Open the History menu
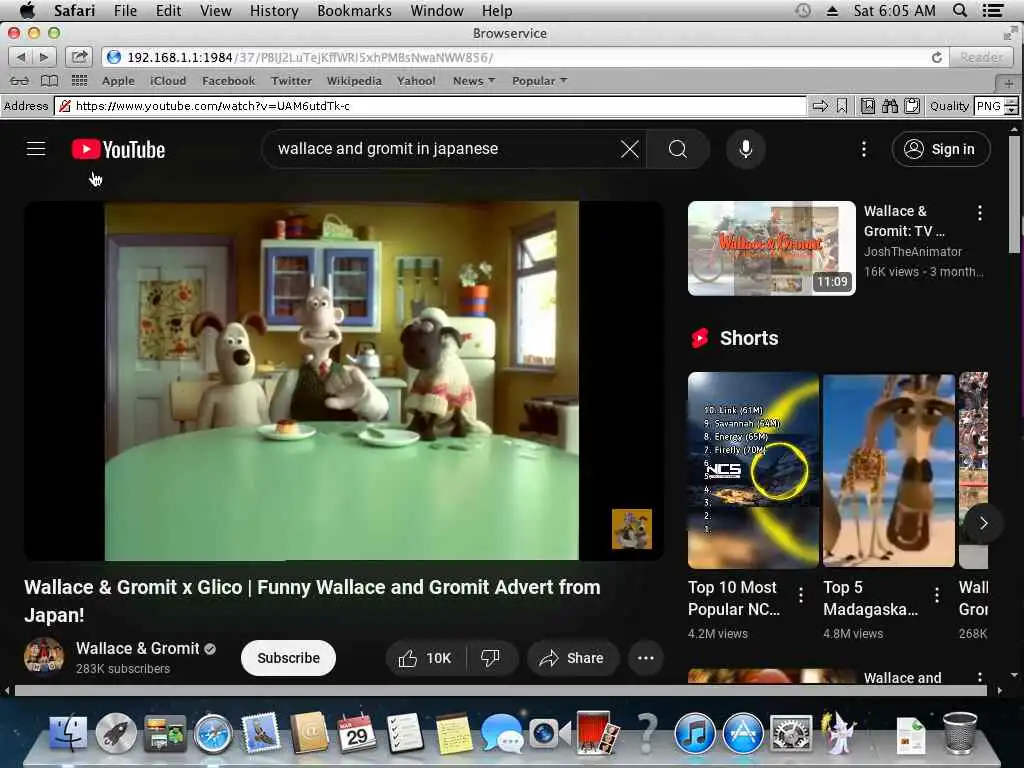 click(x=274, y=10)
